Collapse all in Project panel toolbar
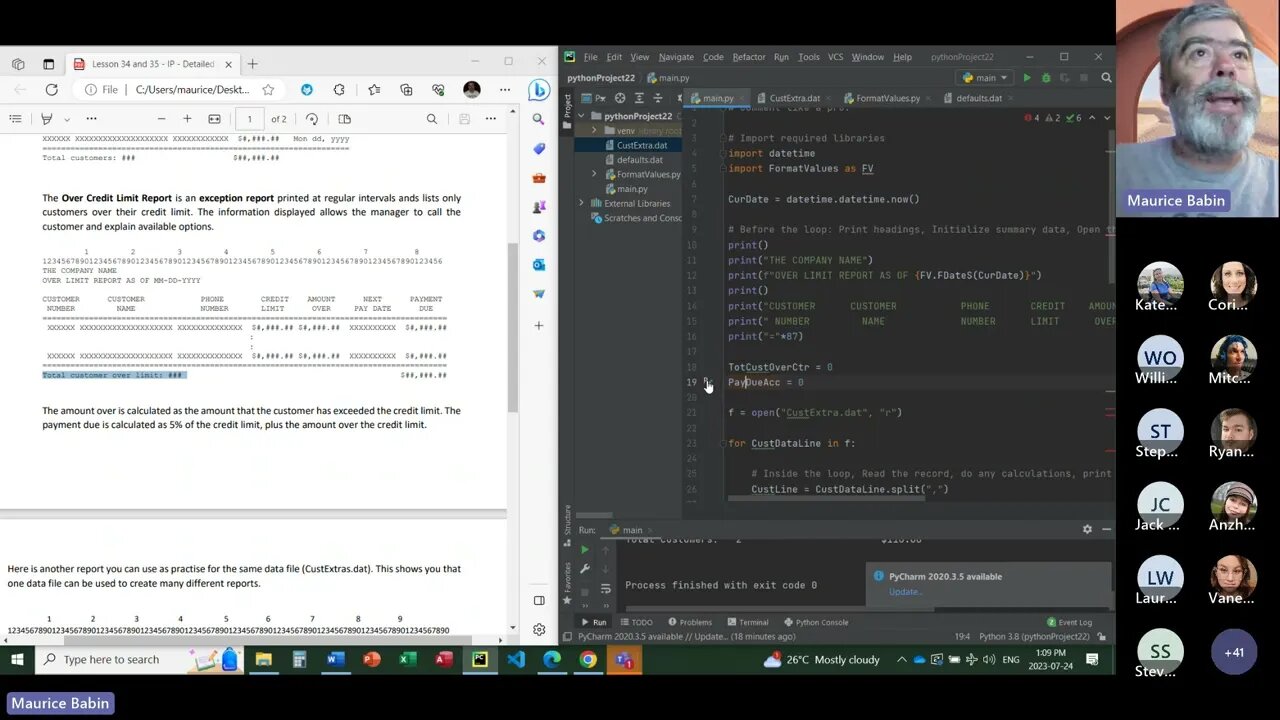 point(657,98)
